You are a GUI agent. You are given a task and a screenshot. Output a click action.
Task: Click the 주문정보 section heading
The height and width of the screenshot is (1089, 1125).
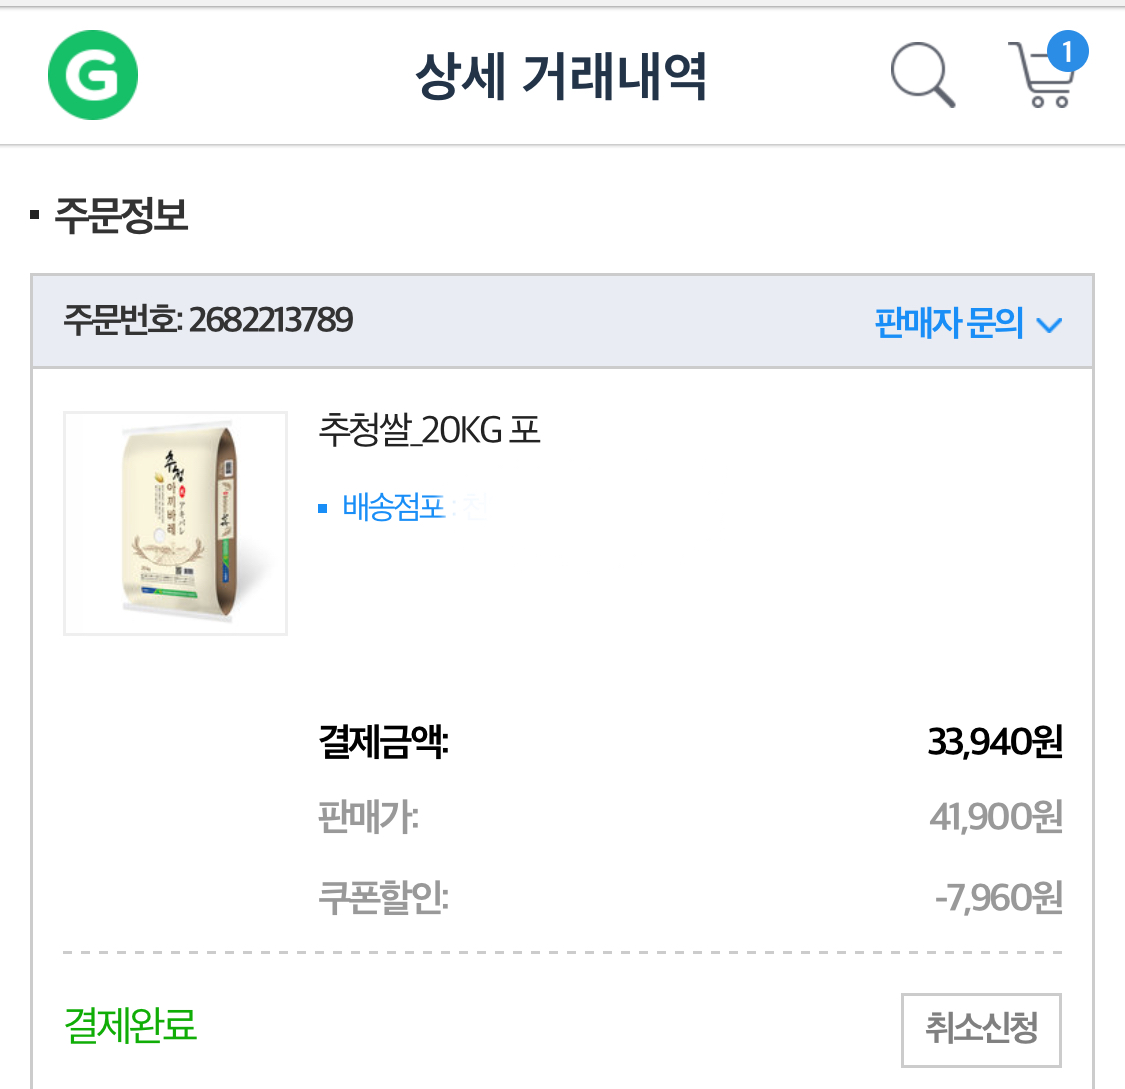121,215
